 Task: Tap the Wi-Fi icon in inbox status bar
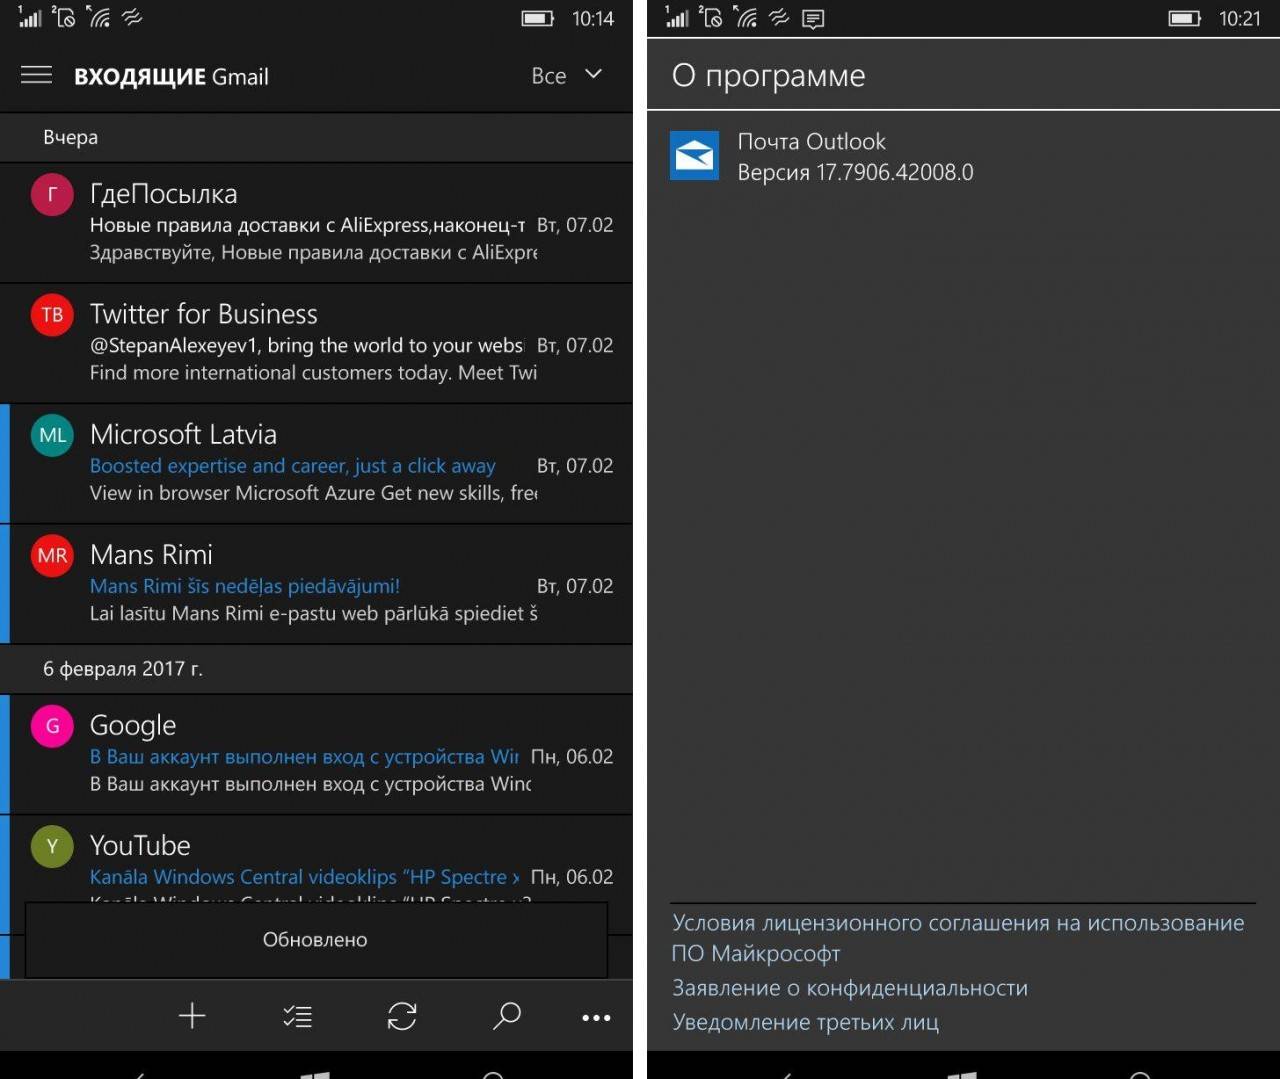coord(98,17)
